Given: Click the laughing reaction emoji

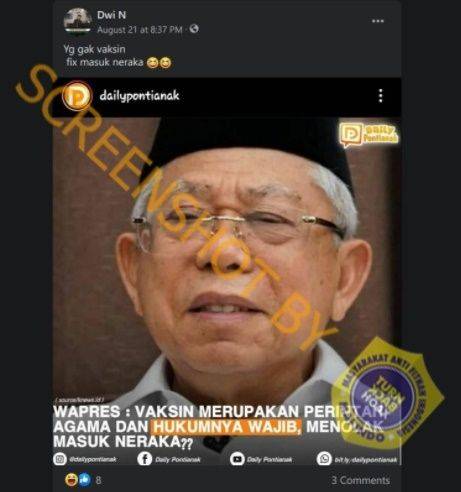Looking at the screenshot, I should click(71, 480).
